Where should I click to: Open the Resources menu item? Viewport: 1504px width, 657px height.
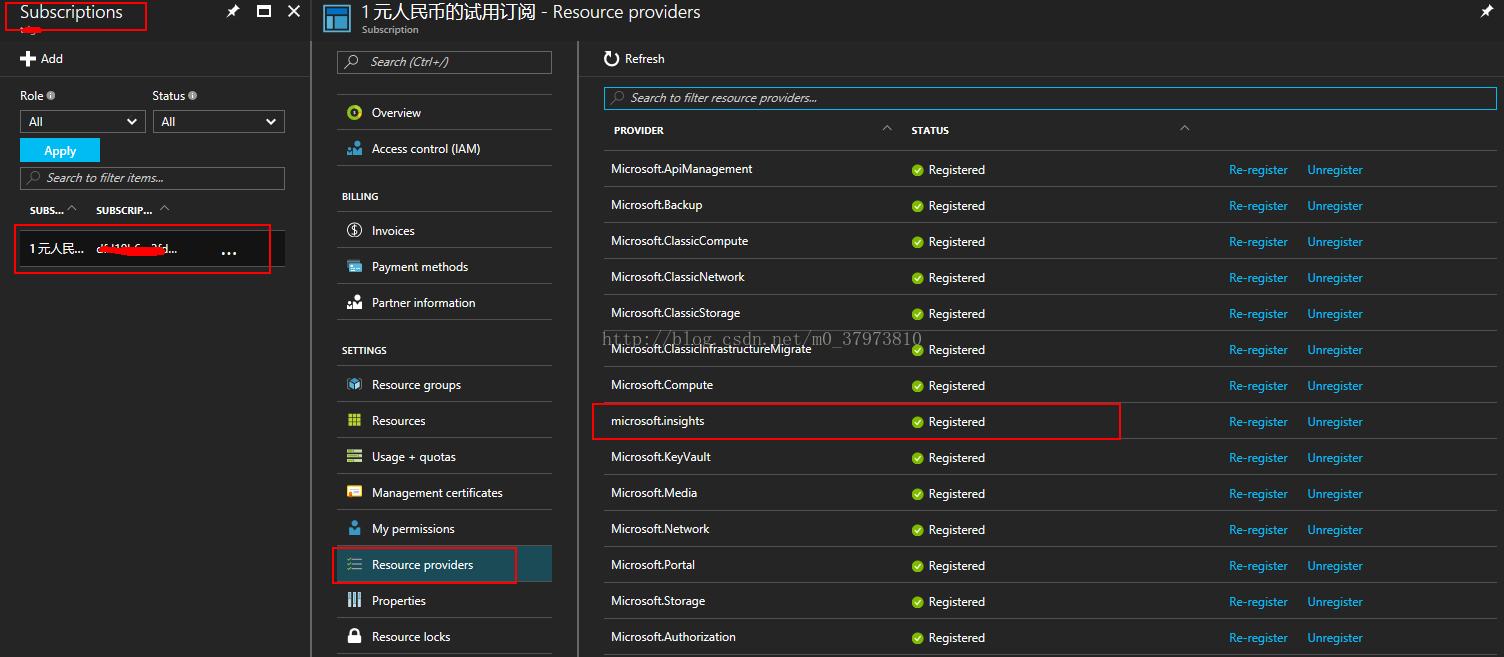tap(444, 421)
